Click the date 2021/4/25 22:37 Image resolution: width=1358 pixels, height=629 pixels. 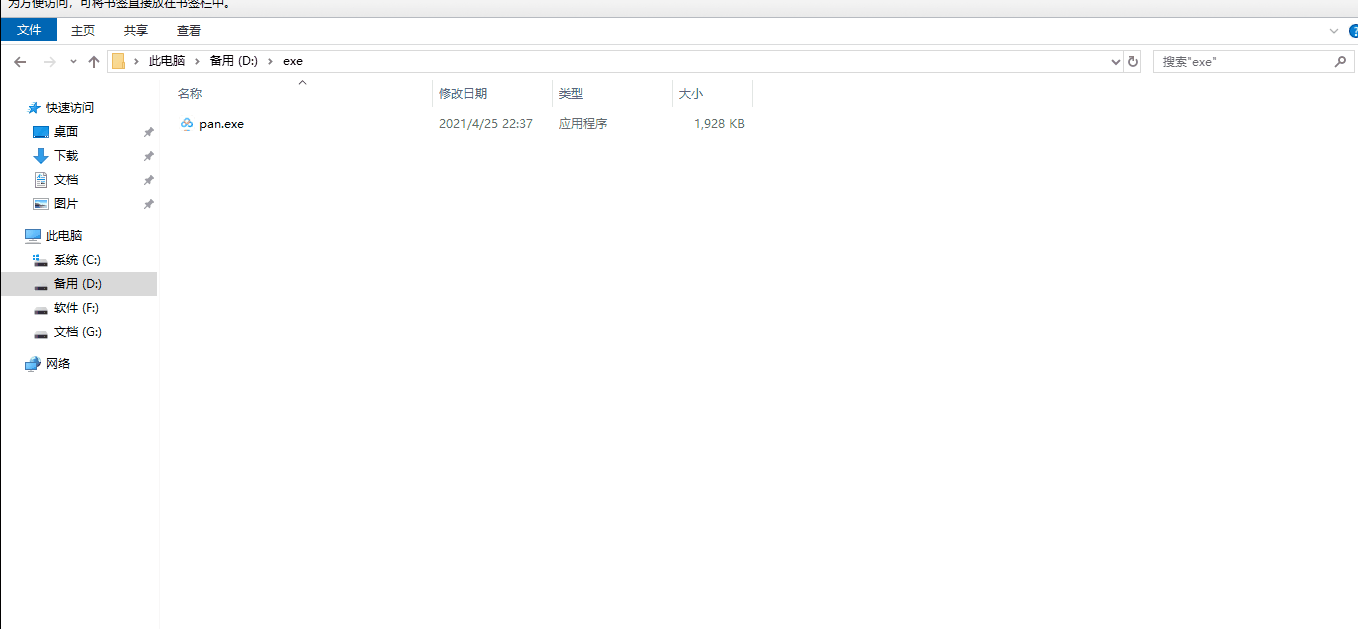pyautogui.click(x=485, y=124)
